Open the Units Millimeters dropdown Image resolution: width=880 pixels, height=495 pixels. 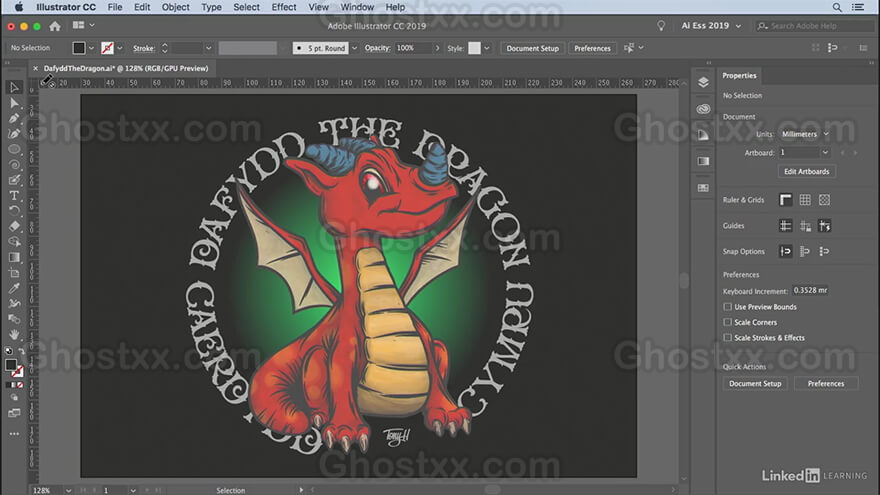tap(805, 134)
